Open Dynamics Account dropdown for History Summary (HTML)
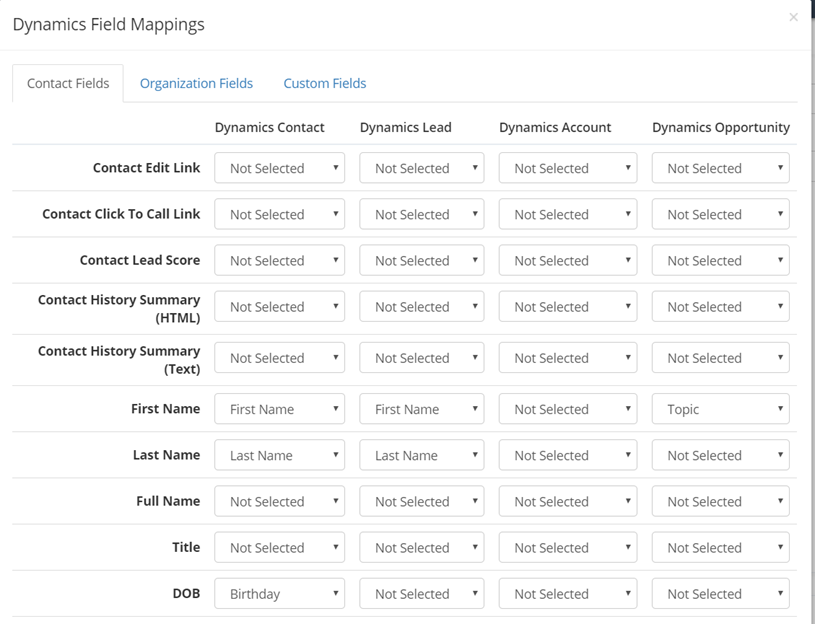 [568, 307]
